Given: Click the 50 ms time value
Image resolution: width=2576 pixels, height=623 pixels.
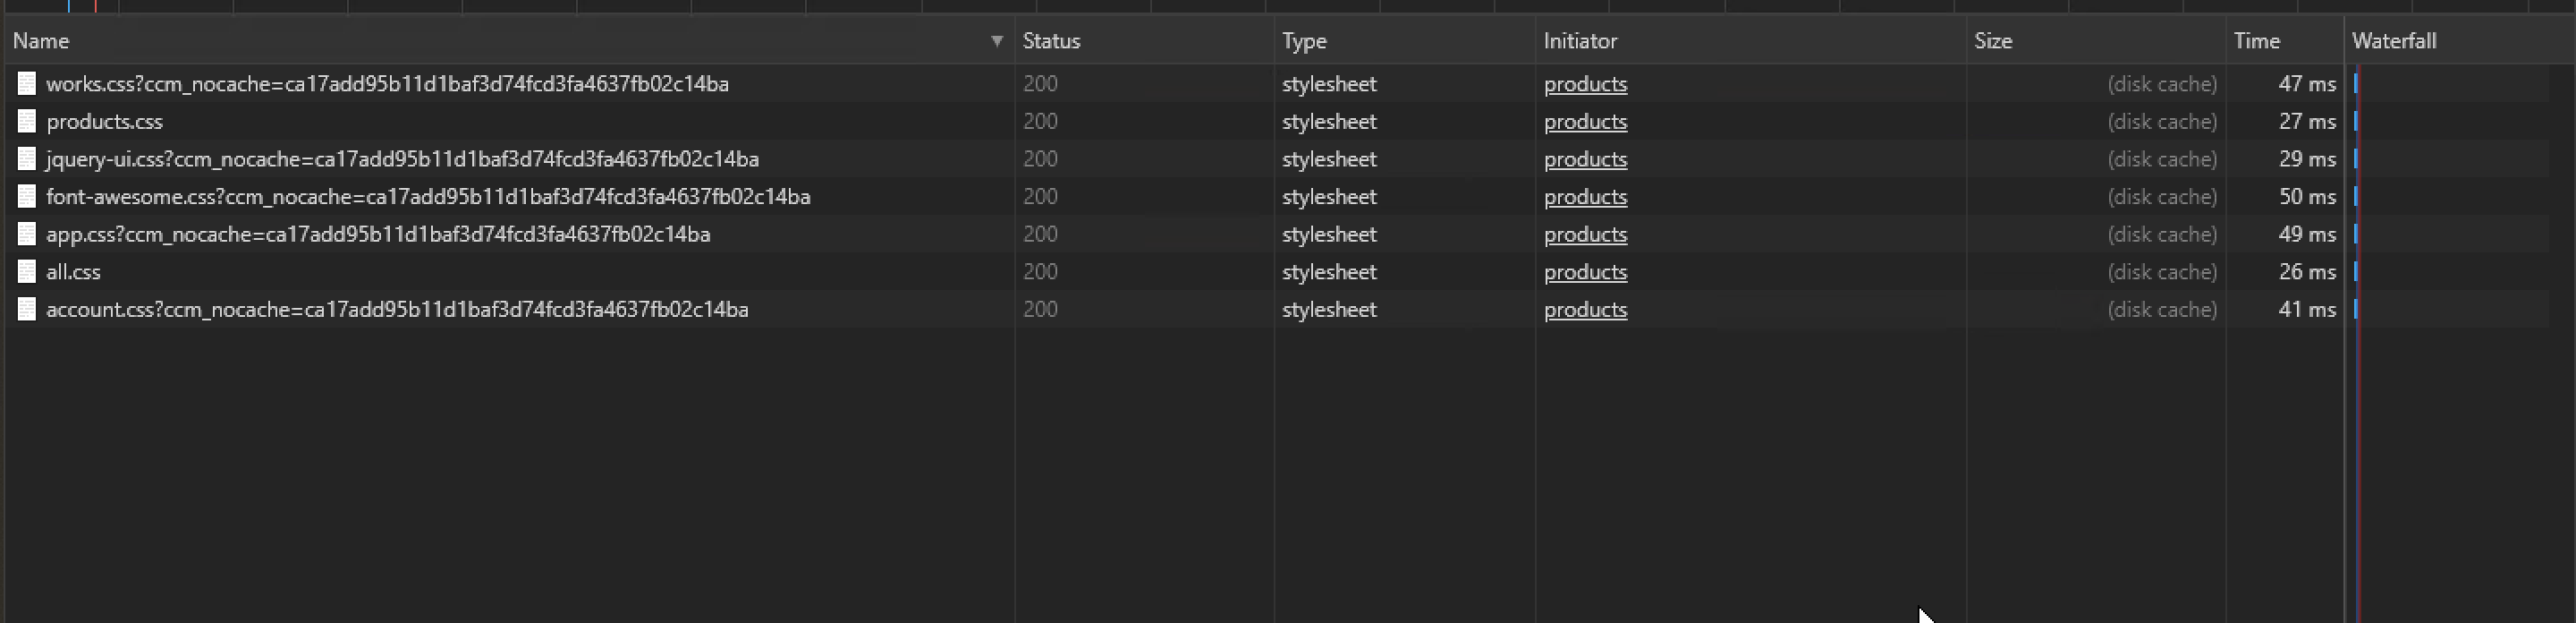Looking at the screenshot, I should (x=2307, y=197).
